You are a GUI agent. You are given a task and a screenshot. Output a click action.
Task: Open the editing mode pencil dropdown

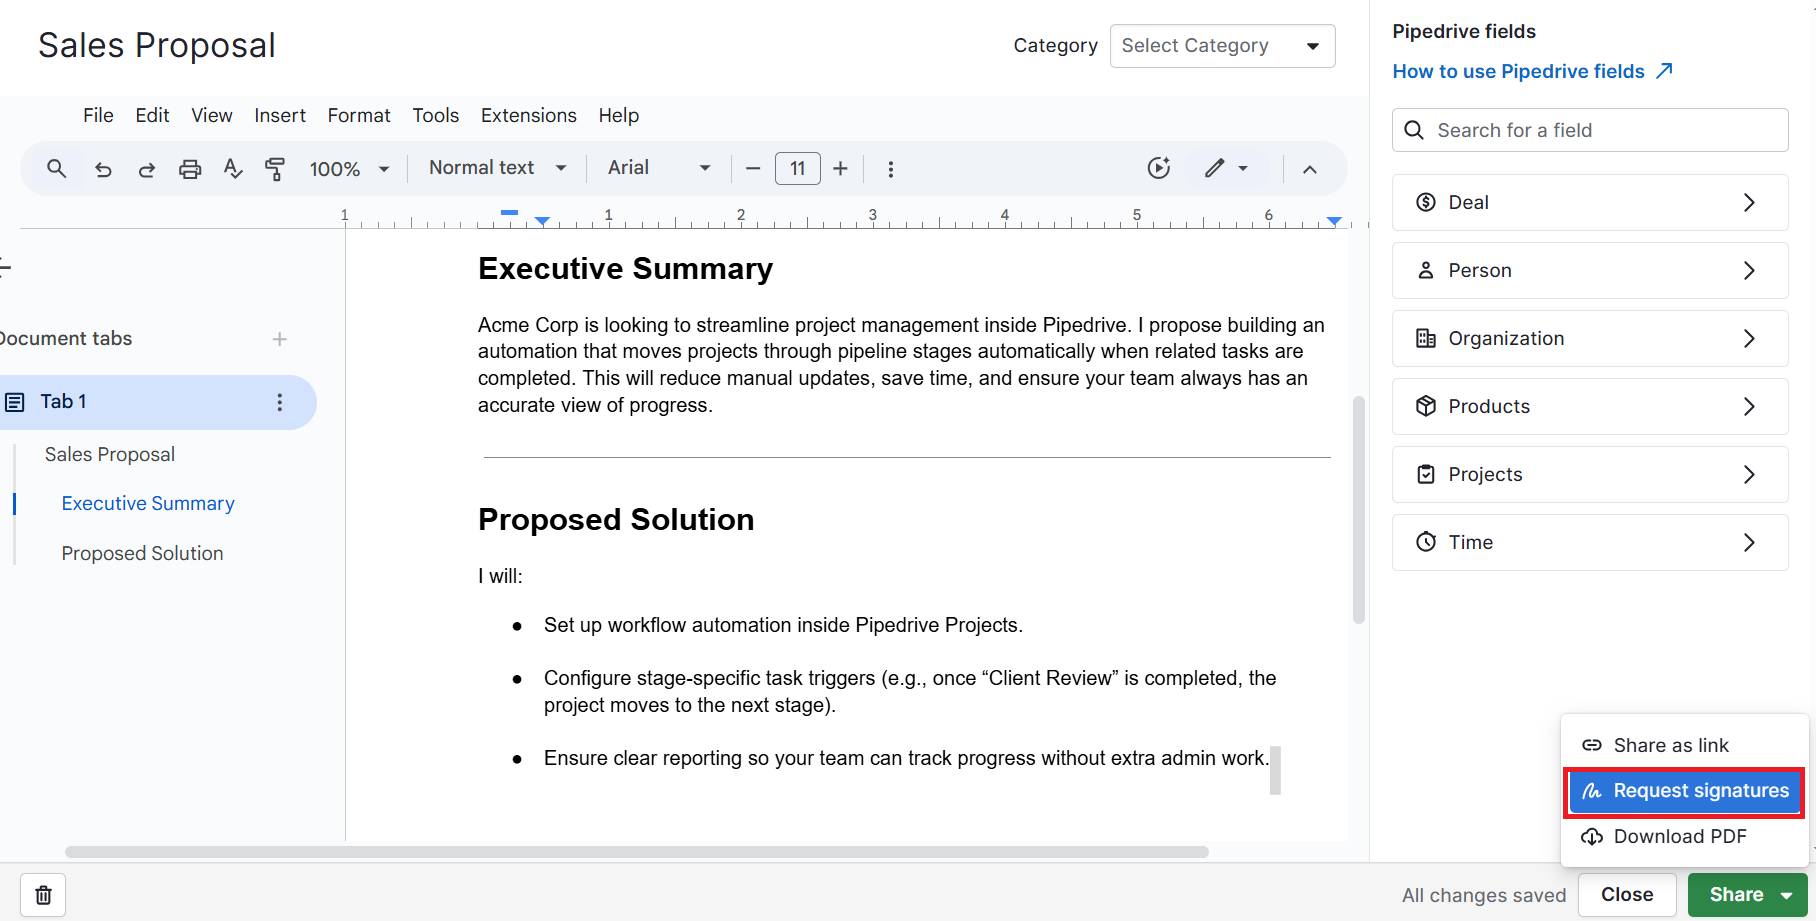tap(1226, 168)
